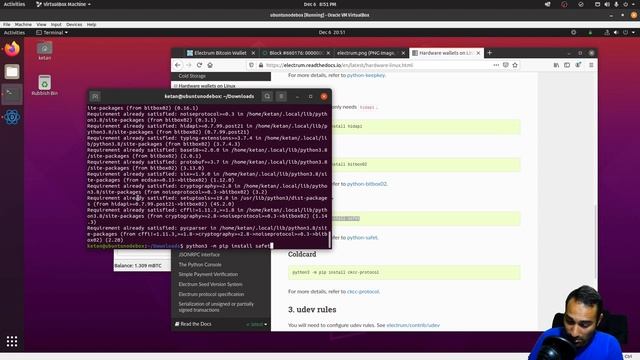The height and width of the screenshot is (360, 640).
Task: Open The Python Console sidebar entry
Action: (200, 264)
